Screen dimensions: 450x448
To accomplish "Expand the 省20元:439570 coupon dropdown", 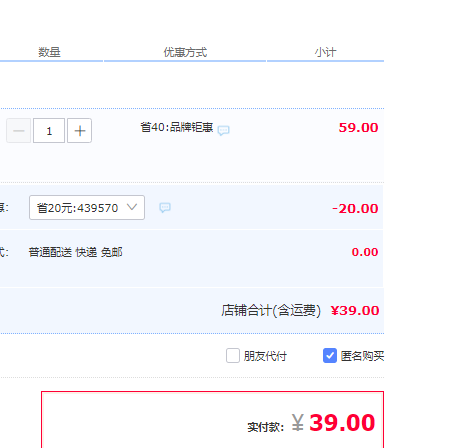I will point(87,208).
